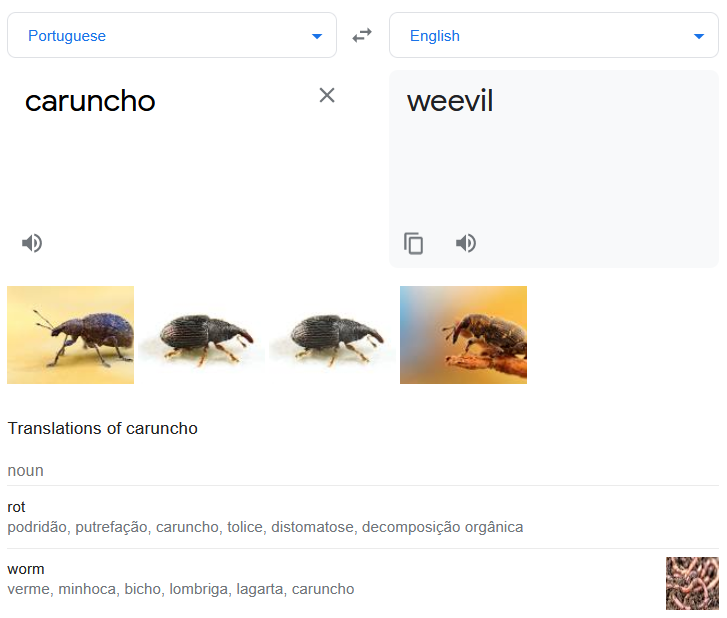This screenshot has height=618, width=727.
Task: Open the worm thumbnail image
Action: [692, 583]
